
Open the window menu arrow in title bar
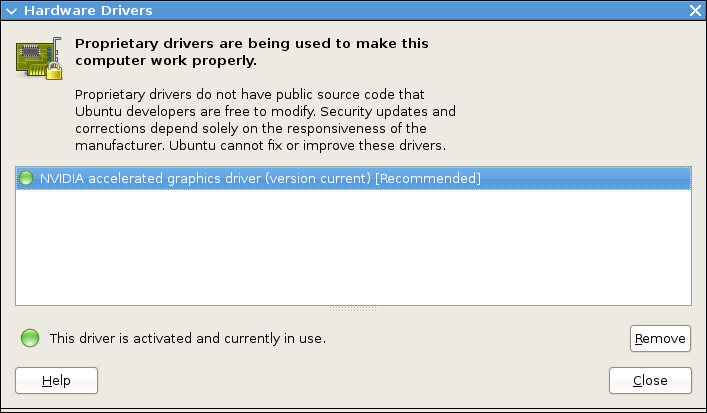[10, 10]
